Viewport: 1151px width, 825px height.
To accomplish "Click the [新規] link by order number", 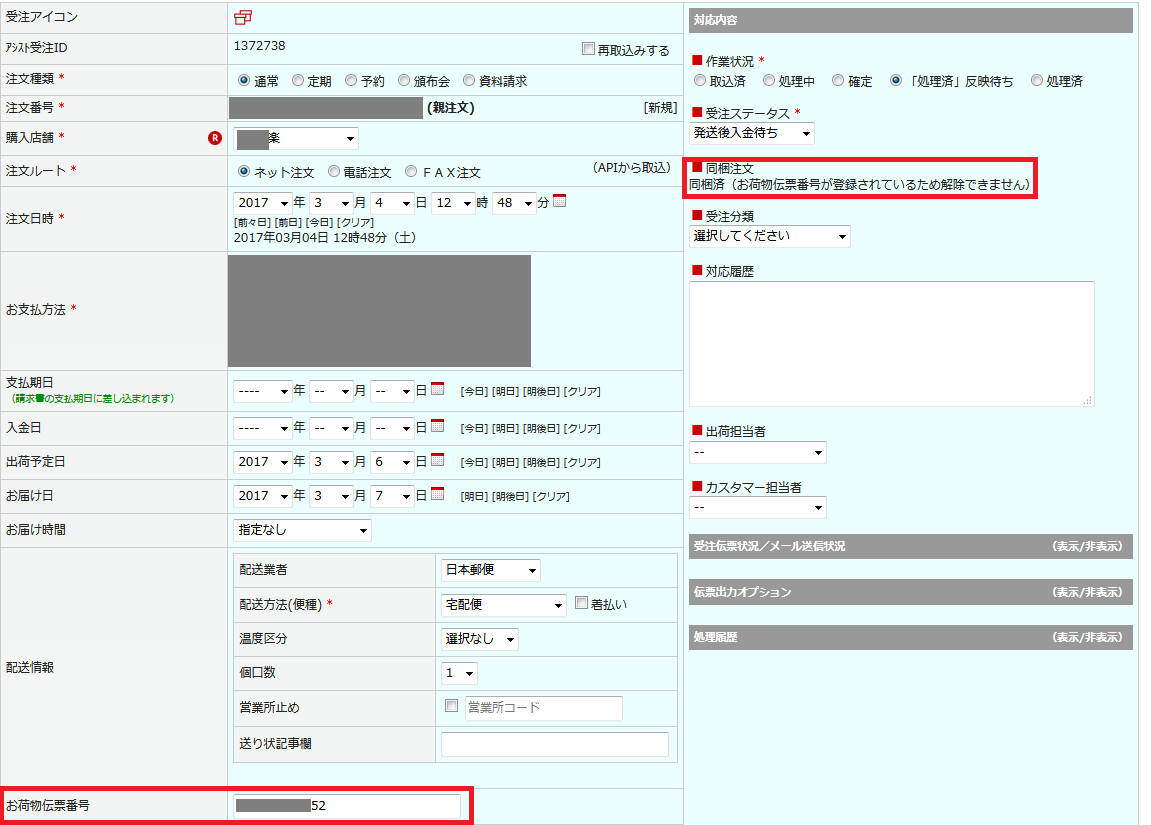I will [660, 107].
